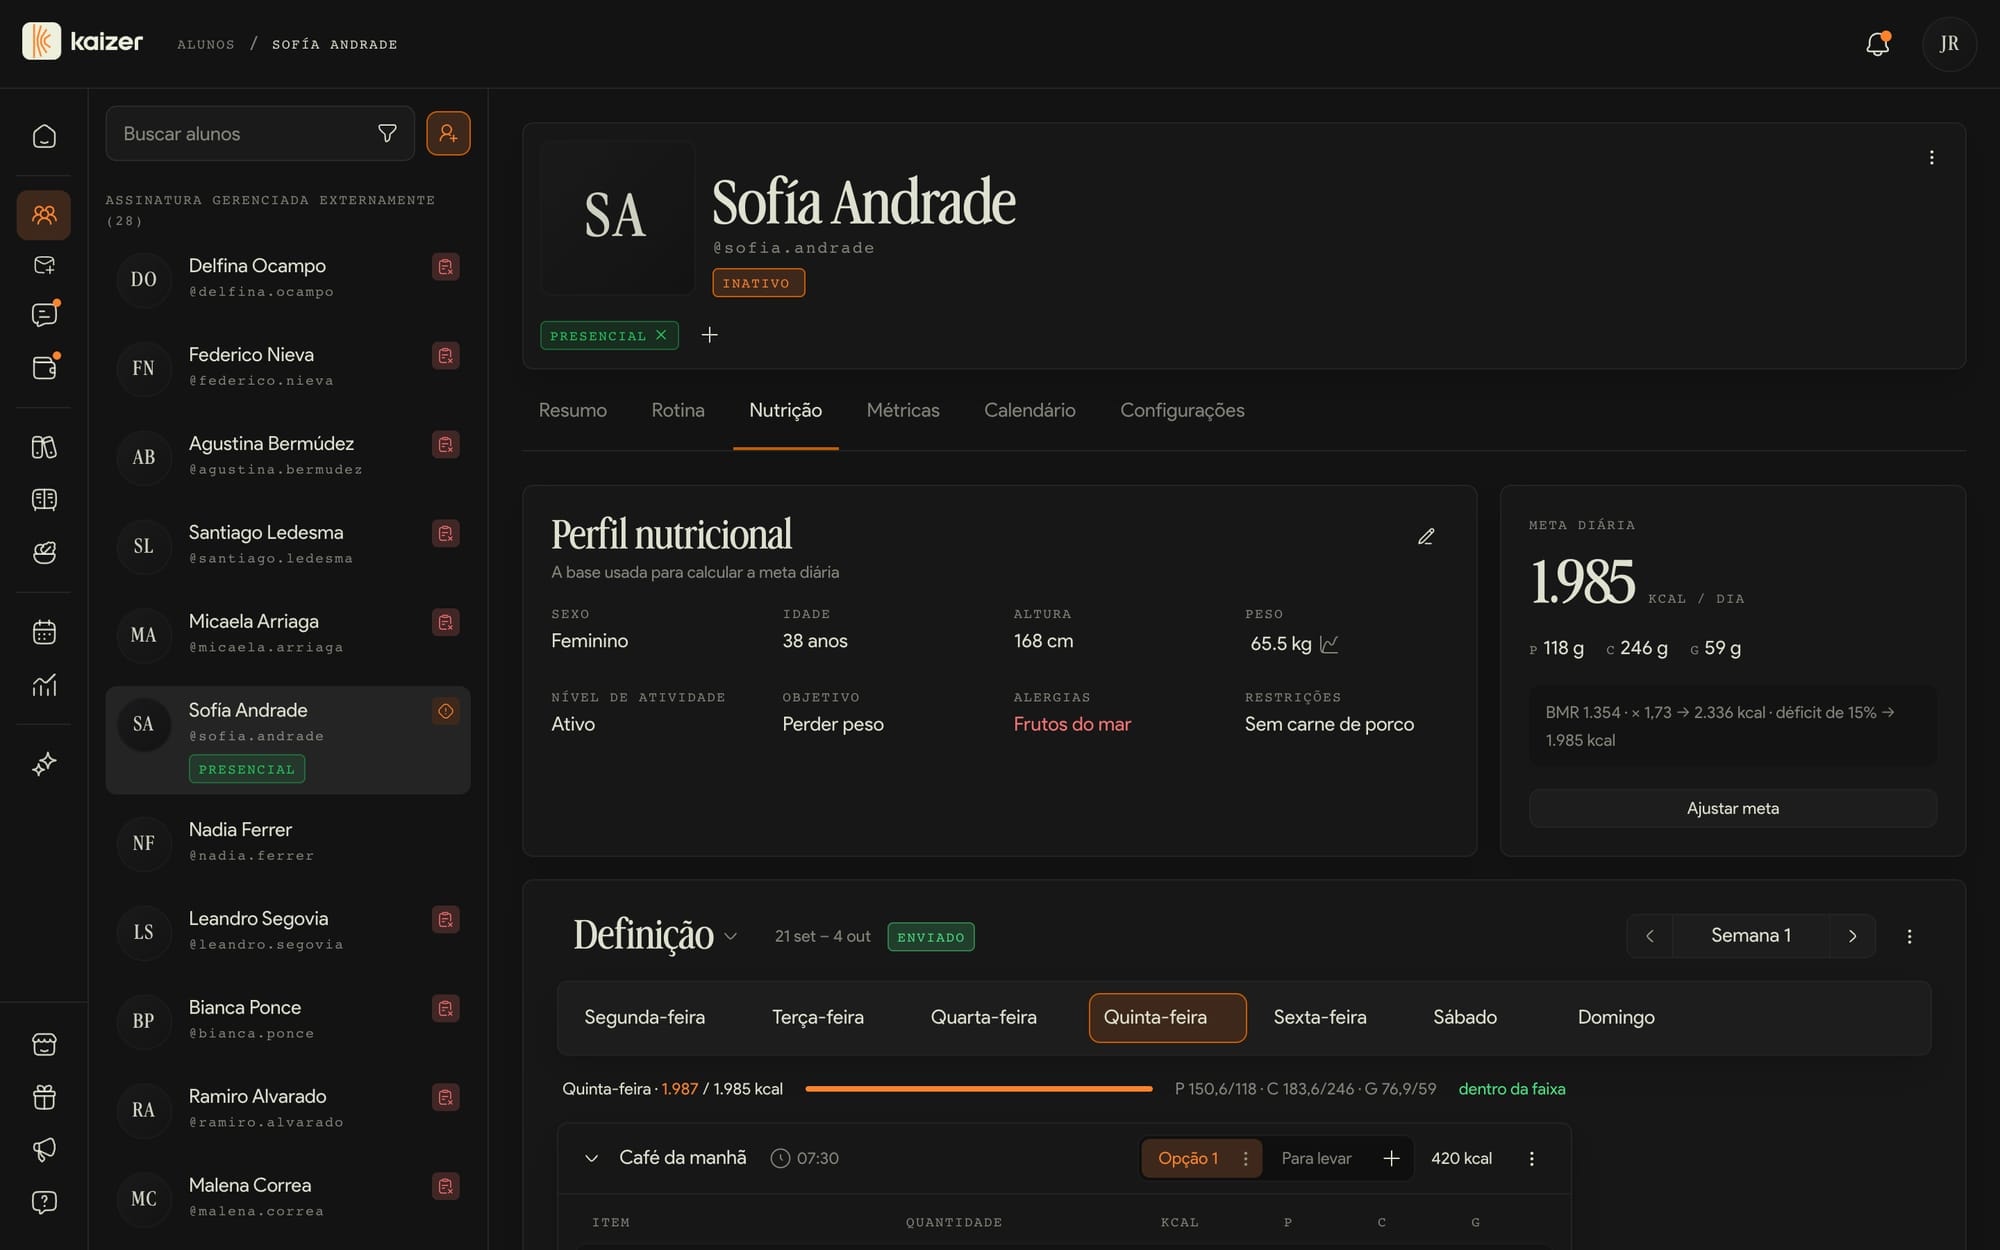
Task: Switch to the Para levar option
Action: tap(1316, 1158)
